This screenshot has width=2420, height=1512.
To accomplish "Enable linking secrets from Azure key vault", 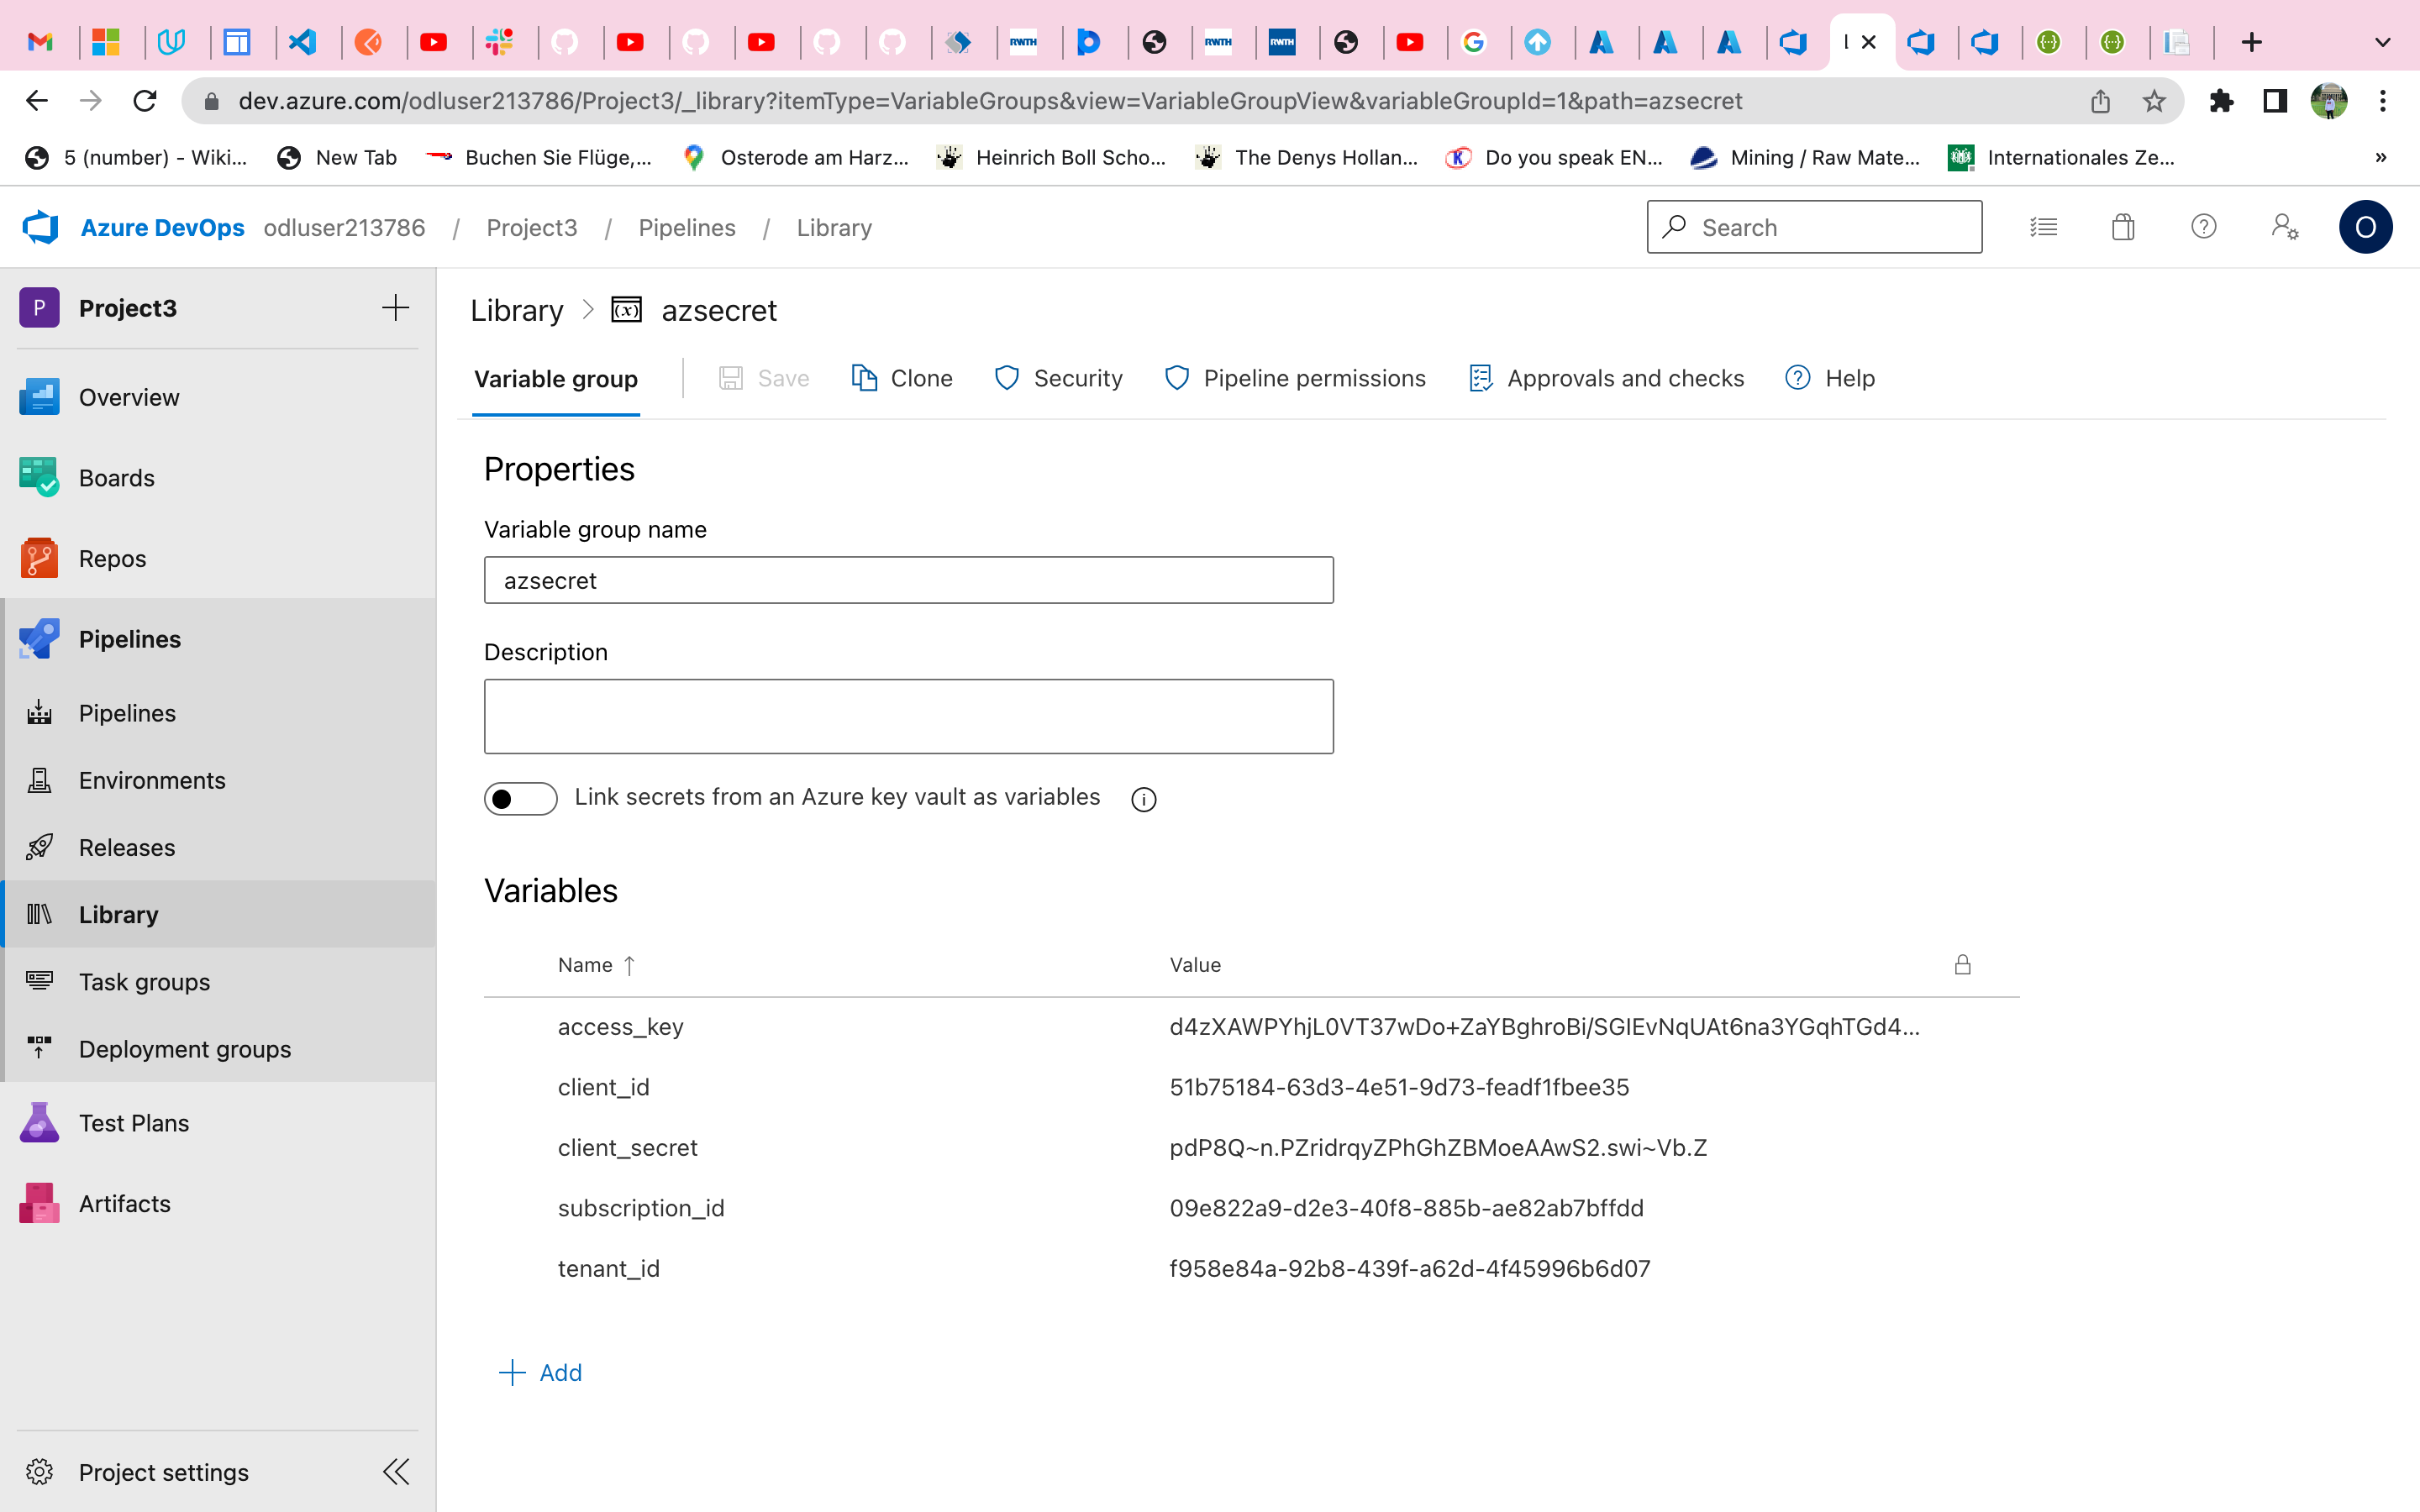I will pos(521,798).
